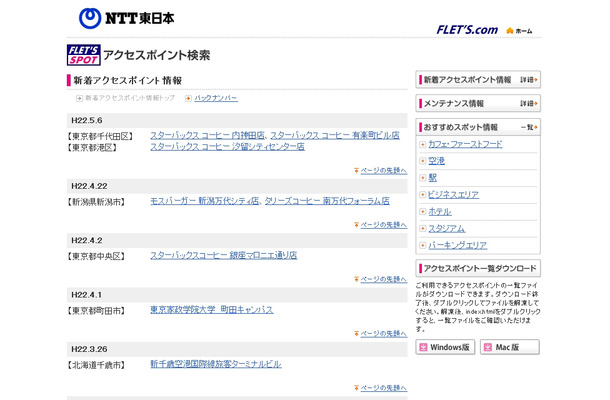This screenshot has height=400, width=610.
Task: Open スターバックスコーヒー 銀座マロニエ通り店 link
Action: click(x=224, y=256)
